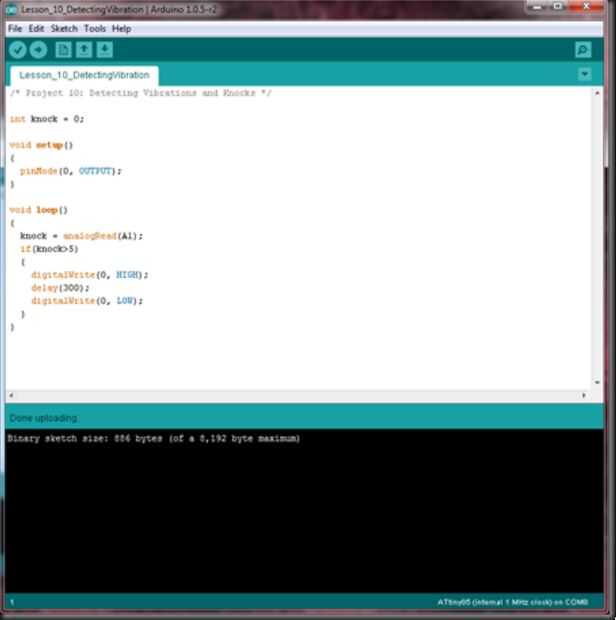The width and height of the screenshot is (616, 620).
Task: Click the 'Binary sketch size' console line
Action: tap(154, 439)
